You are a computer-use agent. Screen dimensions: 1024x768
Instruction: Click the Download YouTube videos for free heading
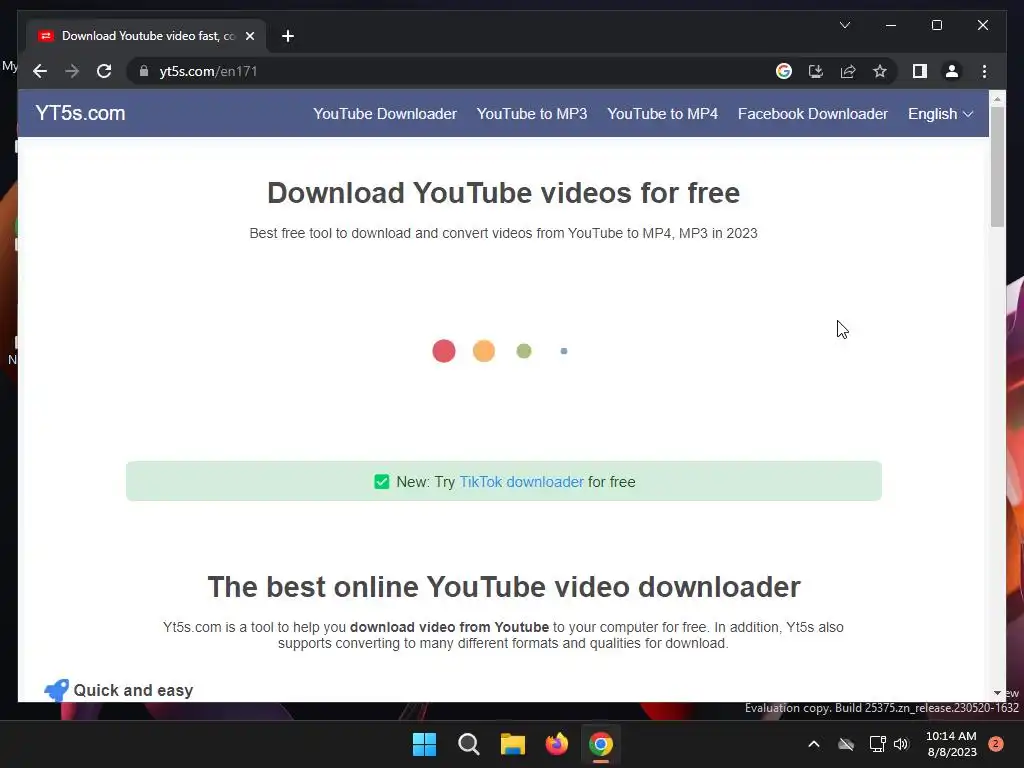[x=504, y=193]
